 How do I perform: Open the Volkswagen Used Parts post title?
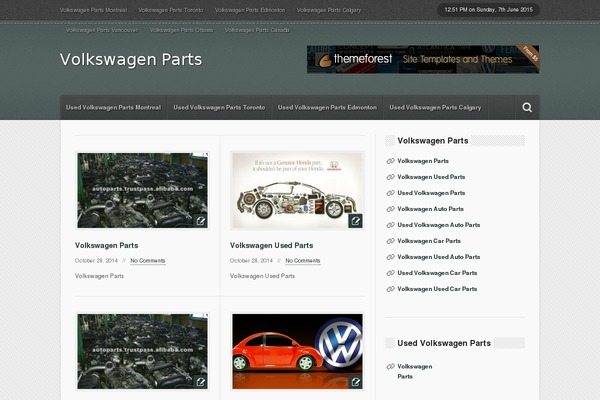[272, 245]
